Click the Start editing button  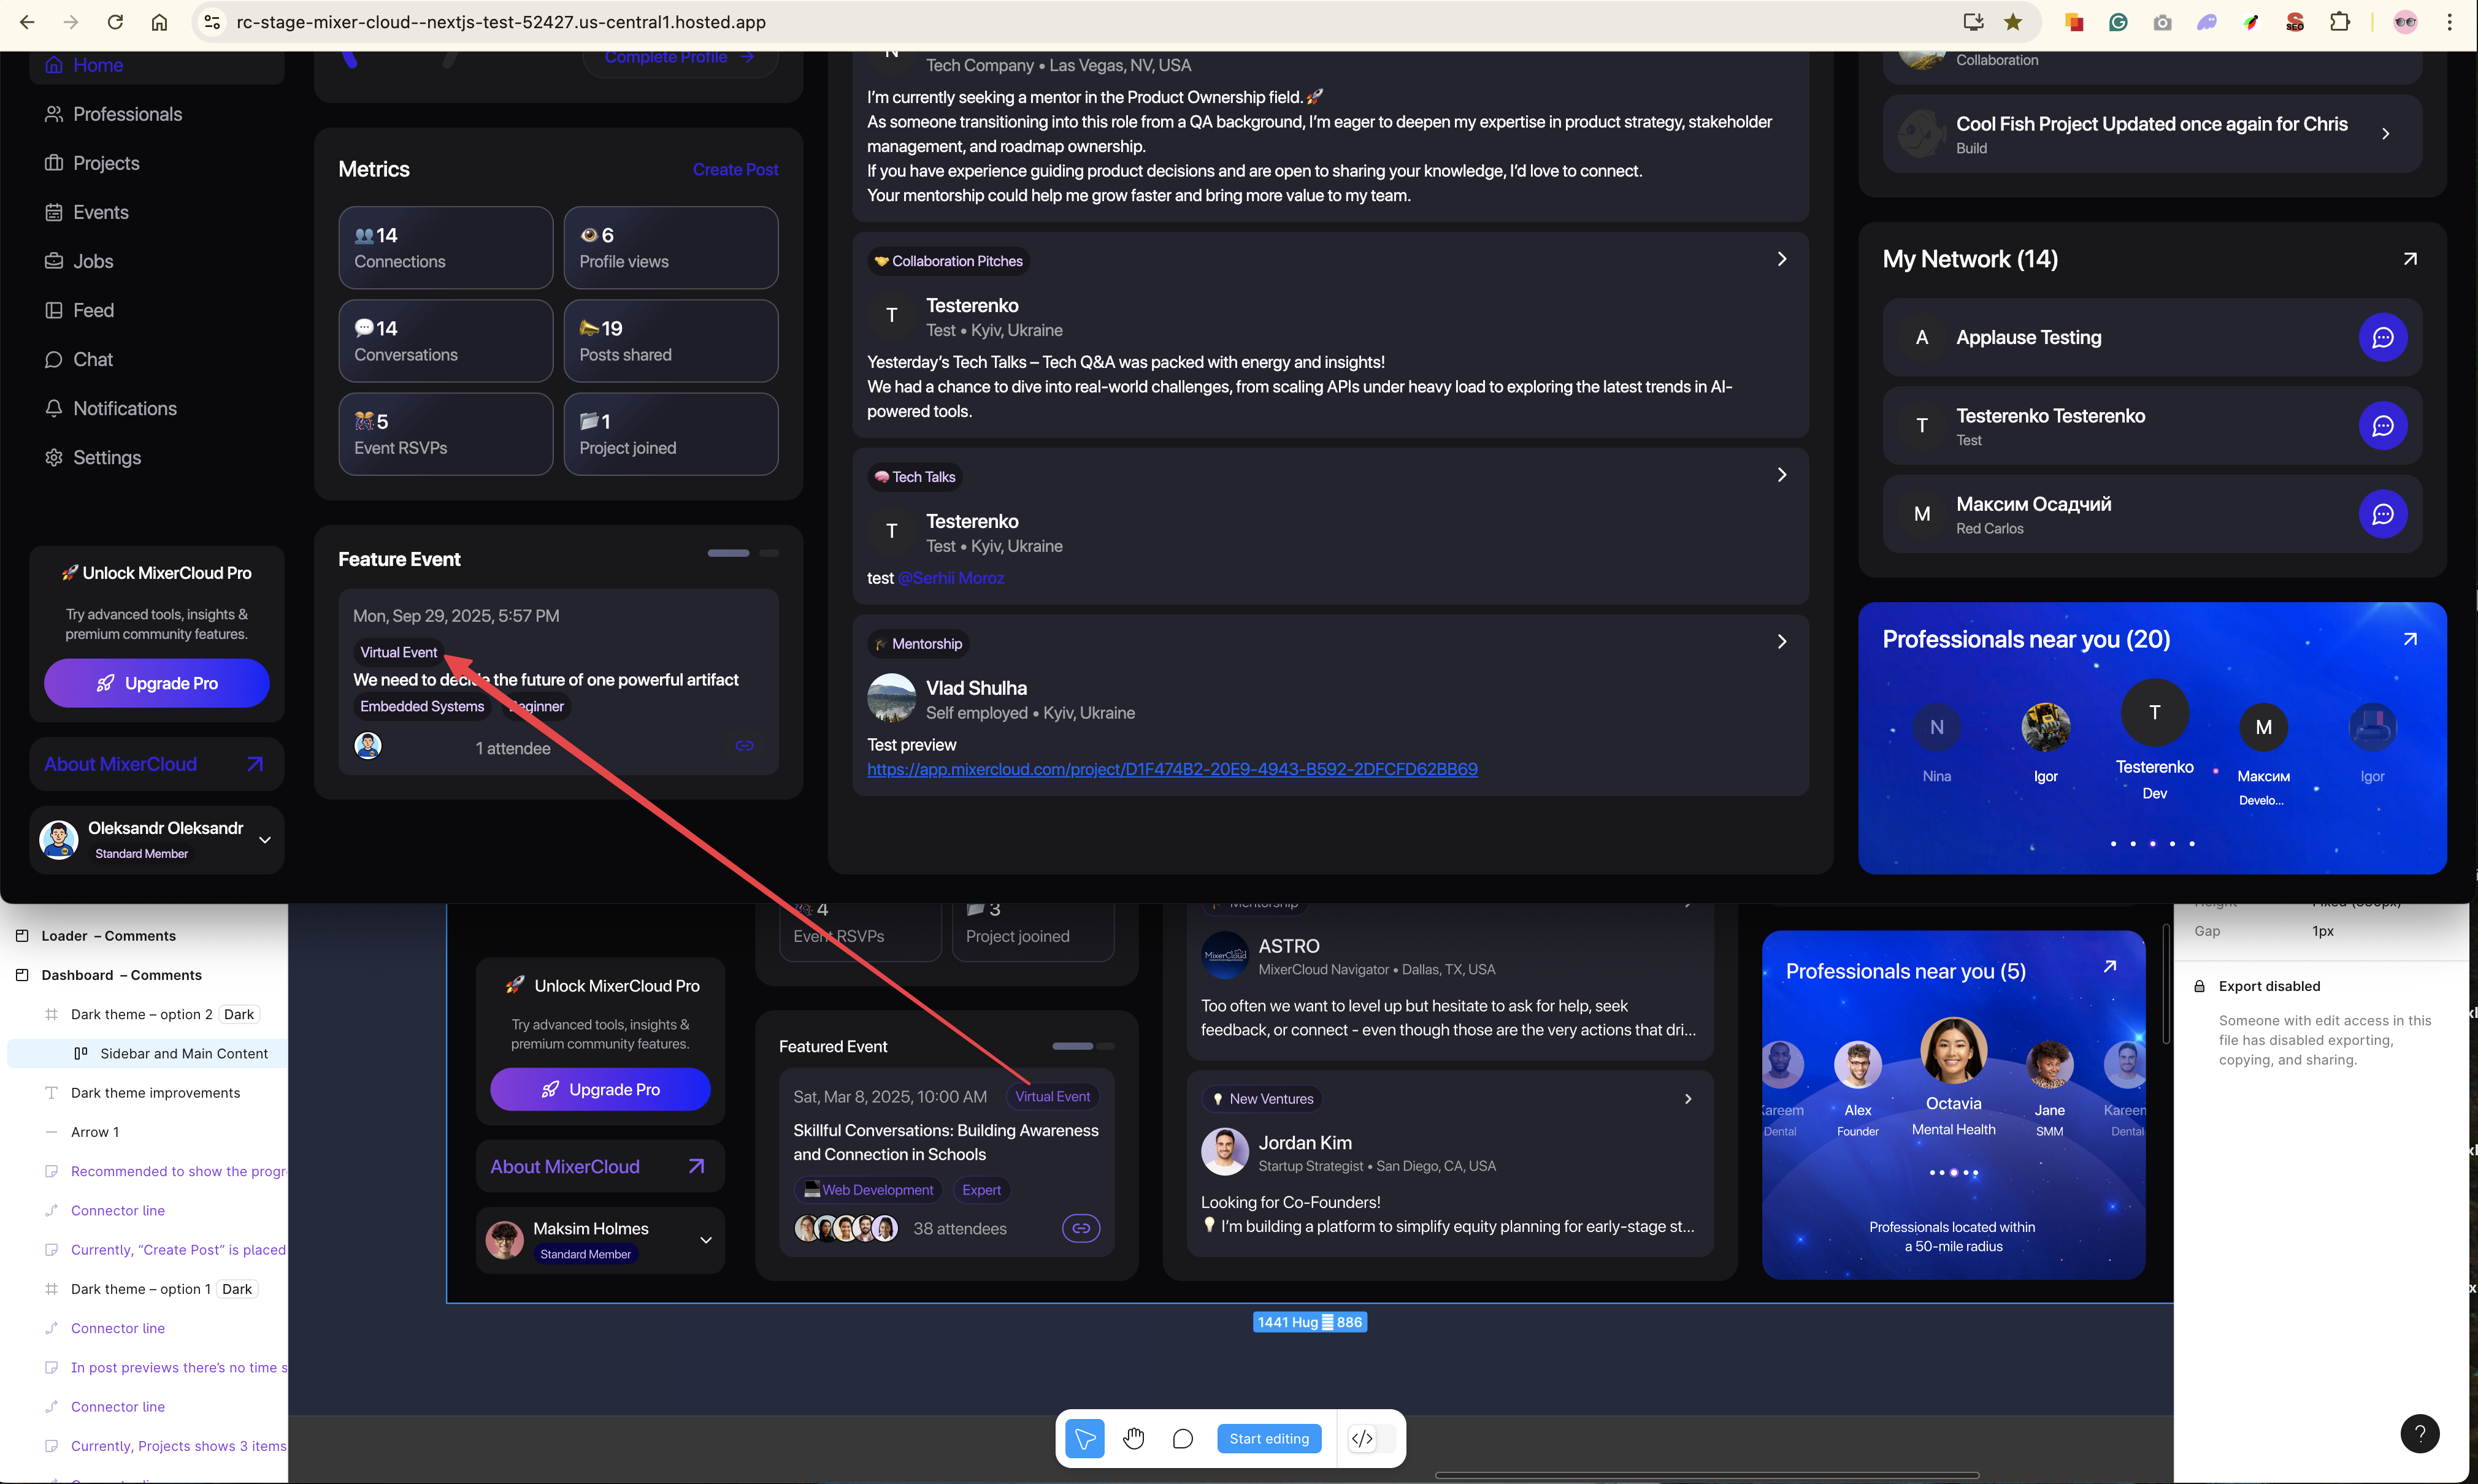click(1268, 1438)
